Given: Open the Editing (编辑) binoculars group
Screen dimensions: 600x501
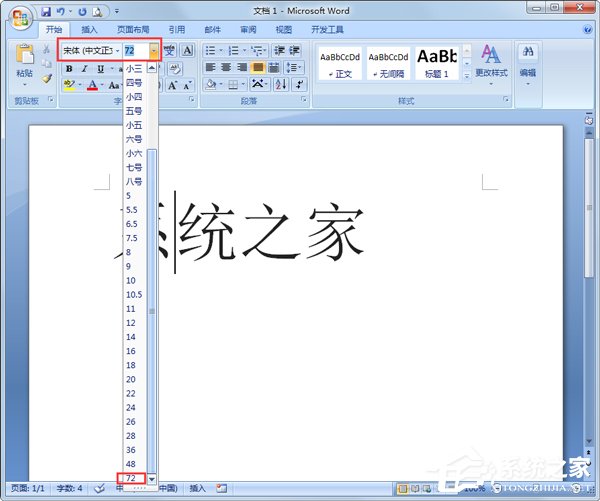Looking at the screenshot, I should pyautogui.click(x=528, y=60).
